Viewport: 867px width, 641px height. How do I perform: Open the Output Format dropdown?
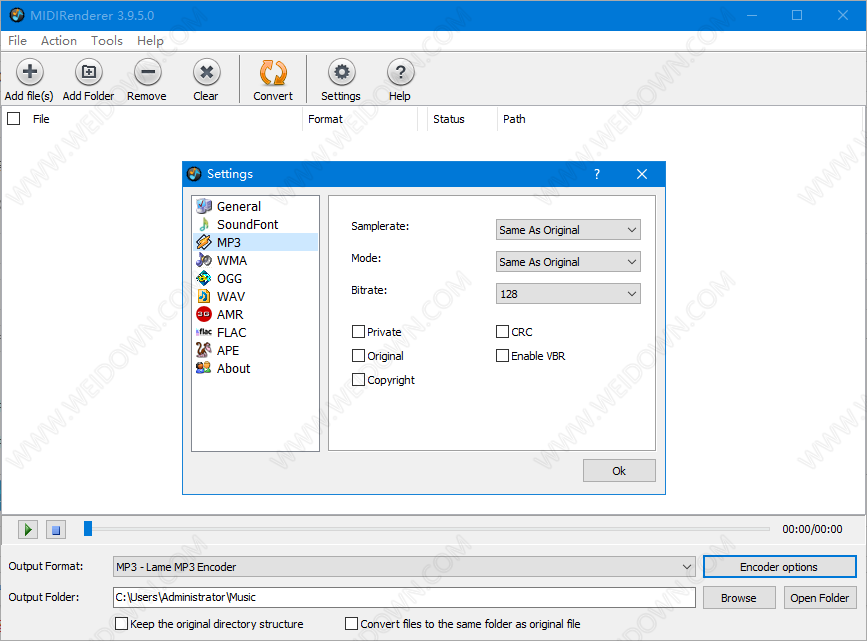pyautogui.click(x=404, y=567)
